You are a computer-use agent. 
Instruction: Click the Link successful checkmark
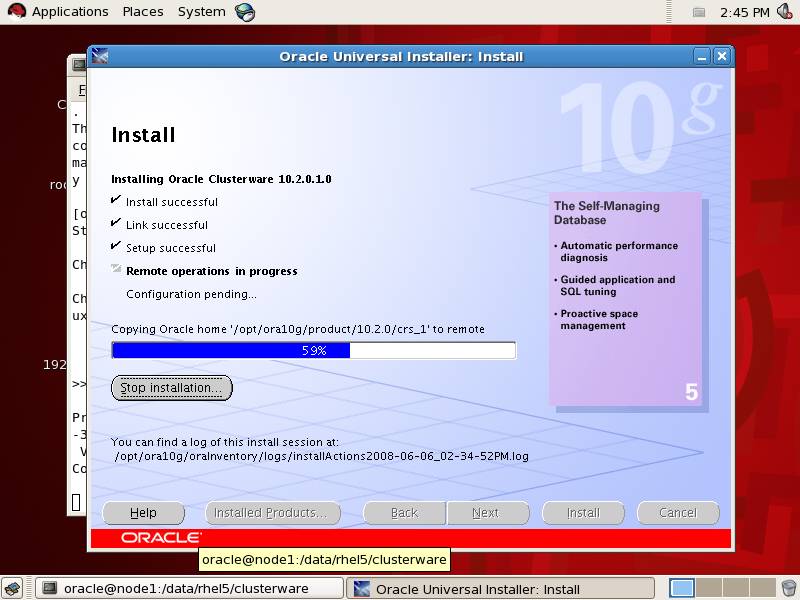(116, 222)
